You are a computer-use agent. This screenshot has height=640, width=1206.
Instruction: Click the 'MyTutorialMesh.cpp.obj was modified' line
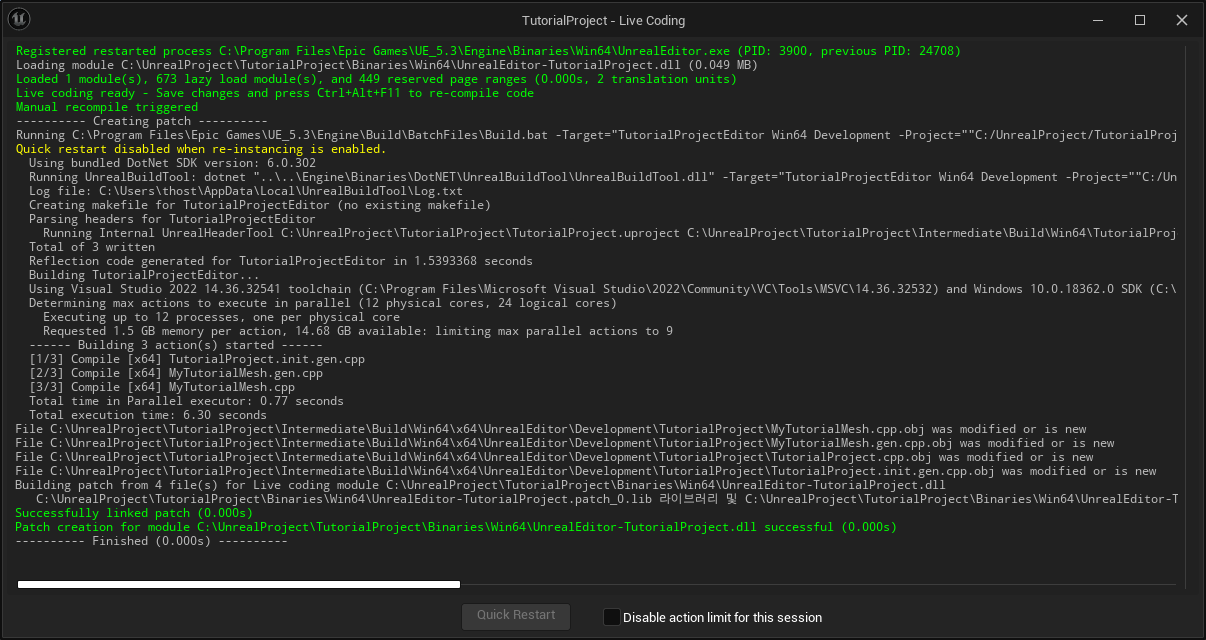(x=551, y=429)
